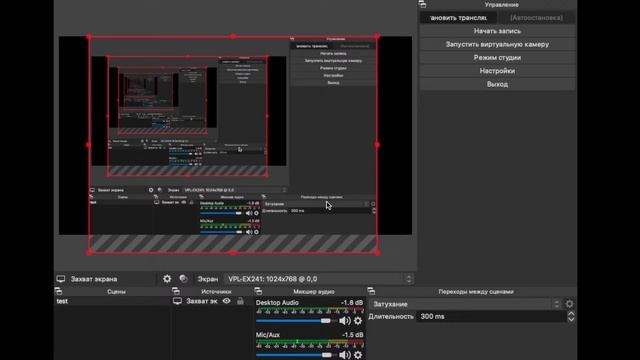The height and width of the screenshot is (360, 640).
Task: Click the preview's bottom-center red handle
Action: (x=233, y=253)
